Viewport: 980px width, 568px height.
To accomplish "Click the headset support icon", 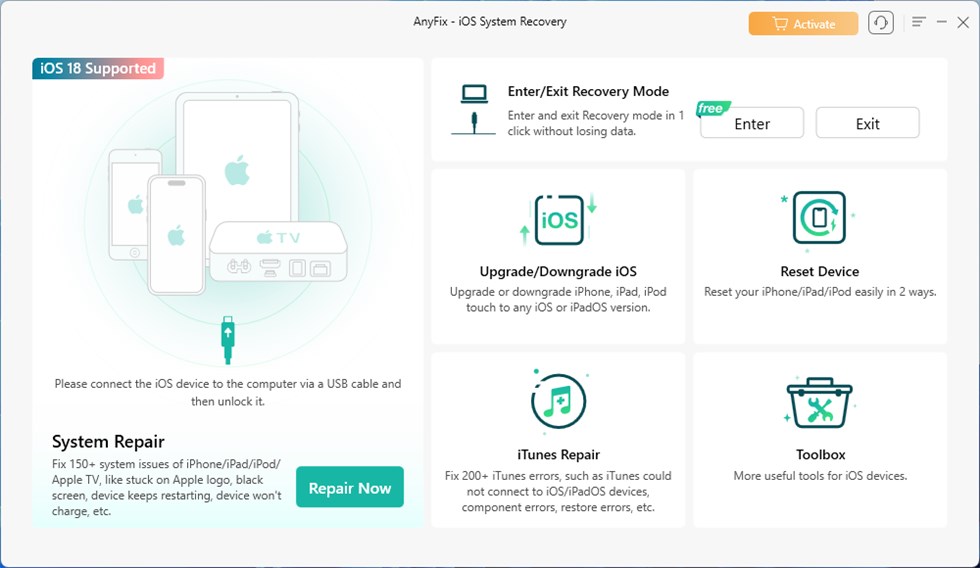I will 881,23.
